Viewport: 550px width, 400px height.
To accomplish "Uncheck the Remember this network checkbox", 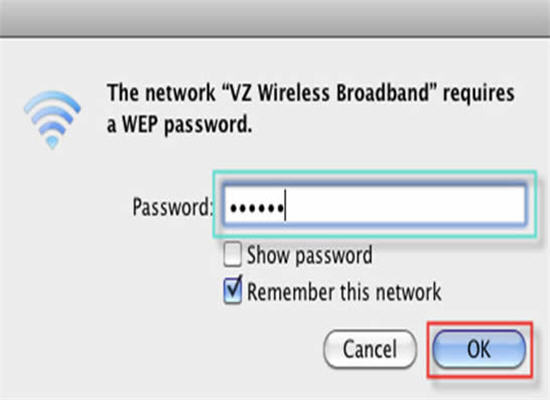I will tap(232, 290).
